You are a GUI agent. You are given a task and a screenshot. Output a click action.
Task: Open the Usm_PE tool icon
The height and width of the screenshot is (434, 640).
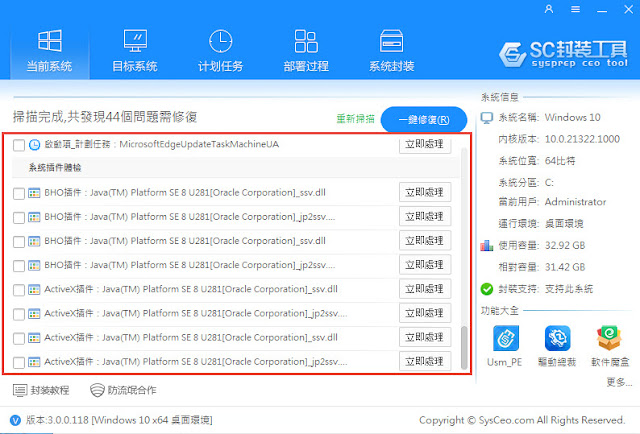coord(506,338)
